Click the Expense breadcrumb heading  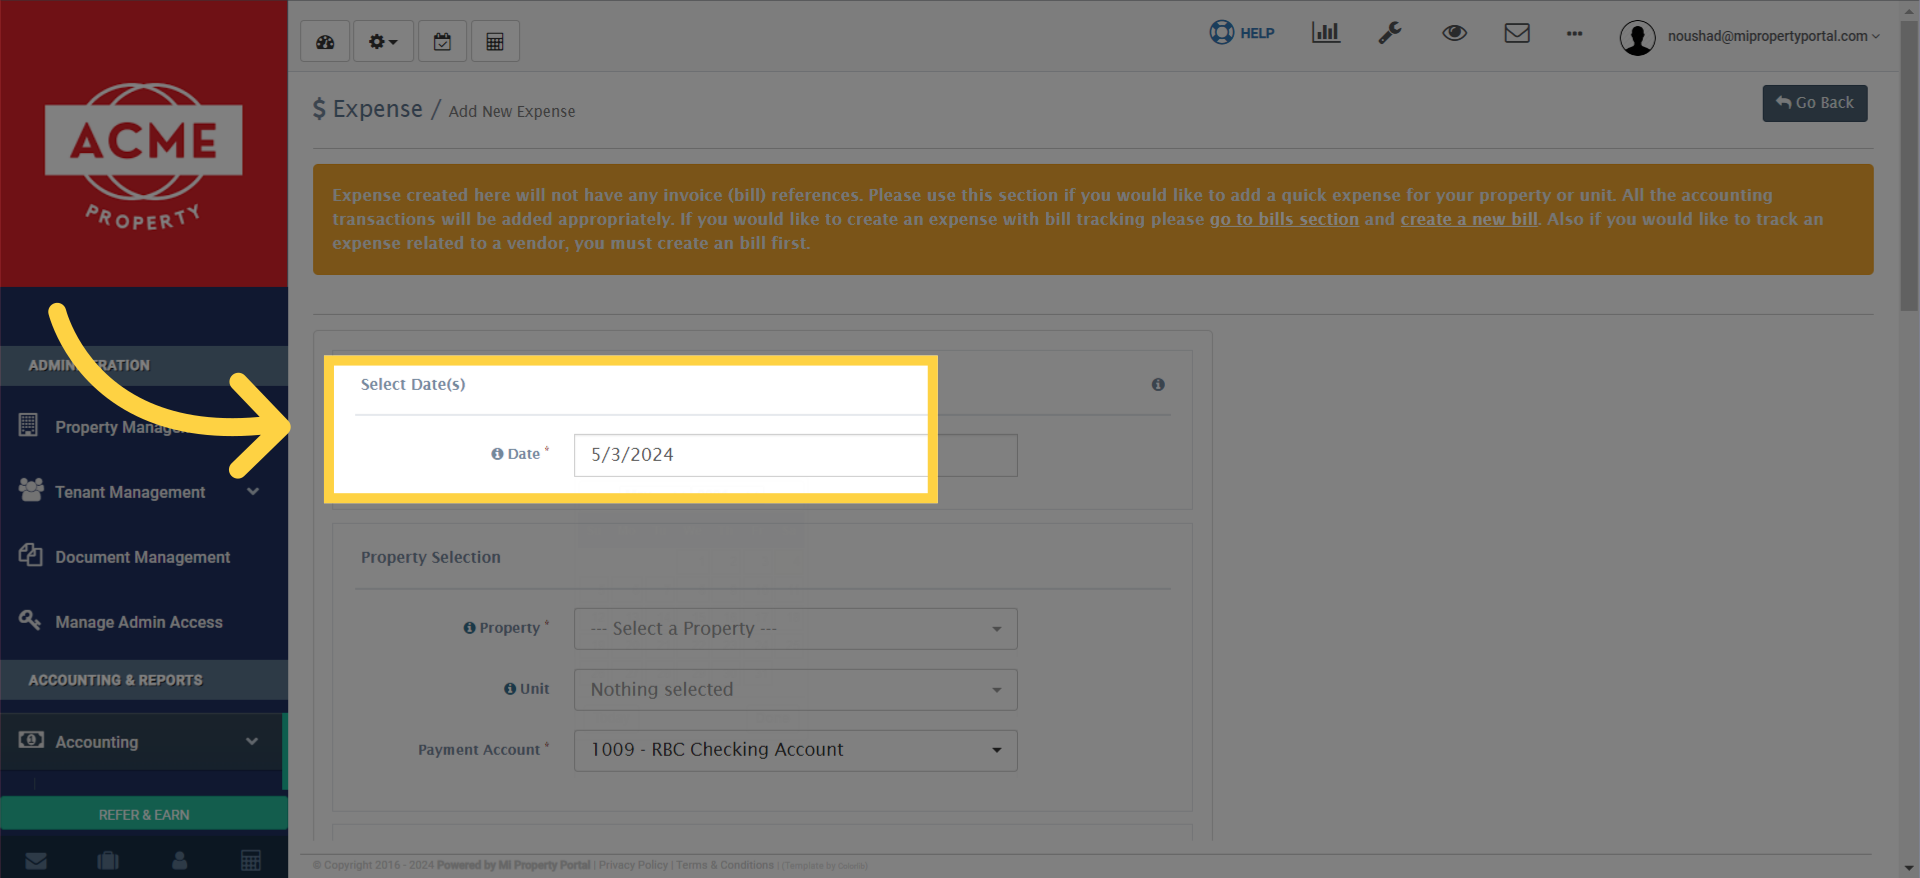click(368, 109)
